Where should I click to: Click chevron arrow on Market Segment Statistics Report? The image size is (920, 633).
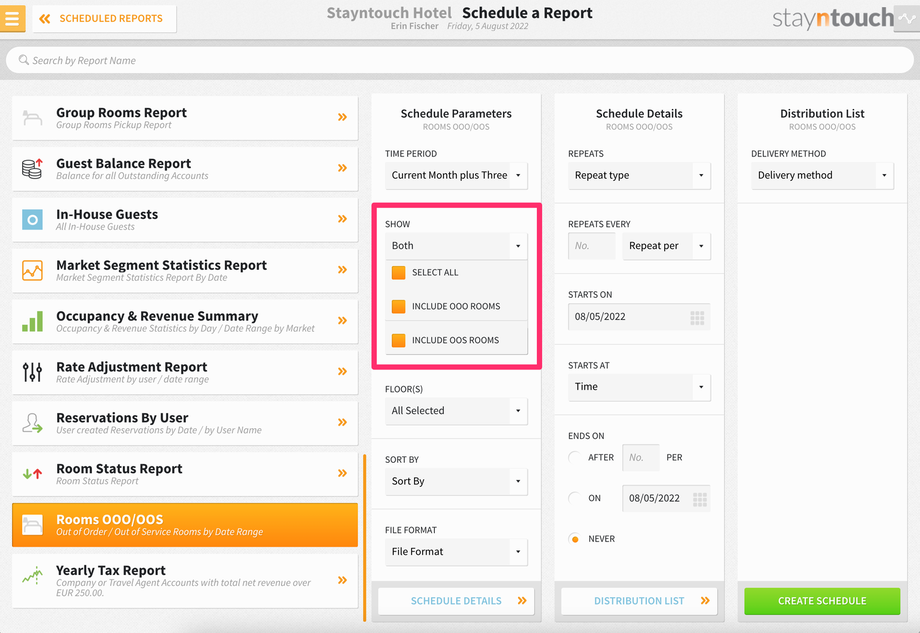tap(343, 270)
